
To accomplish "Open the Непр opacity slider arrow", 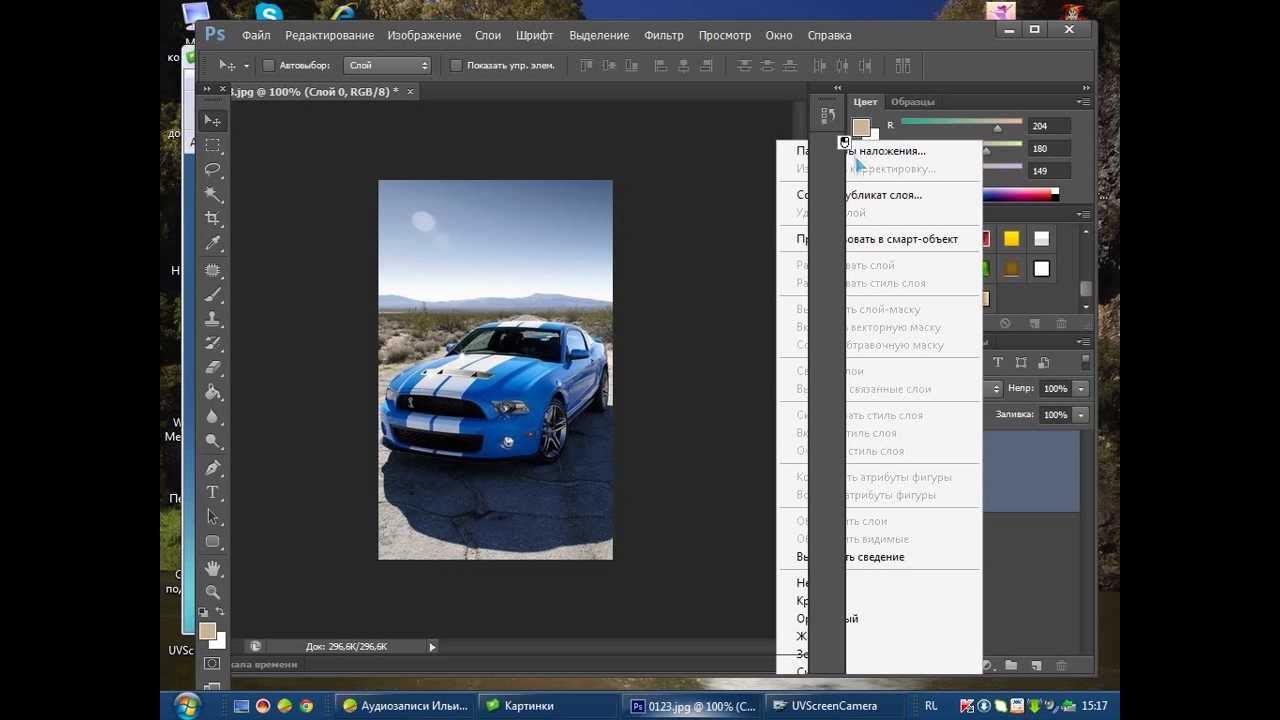I will 1081,388.
